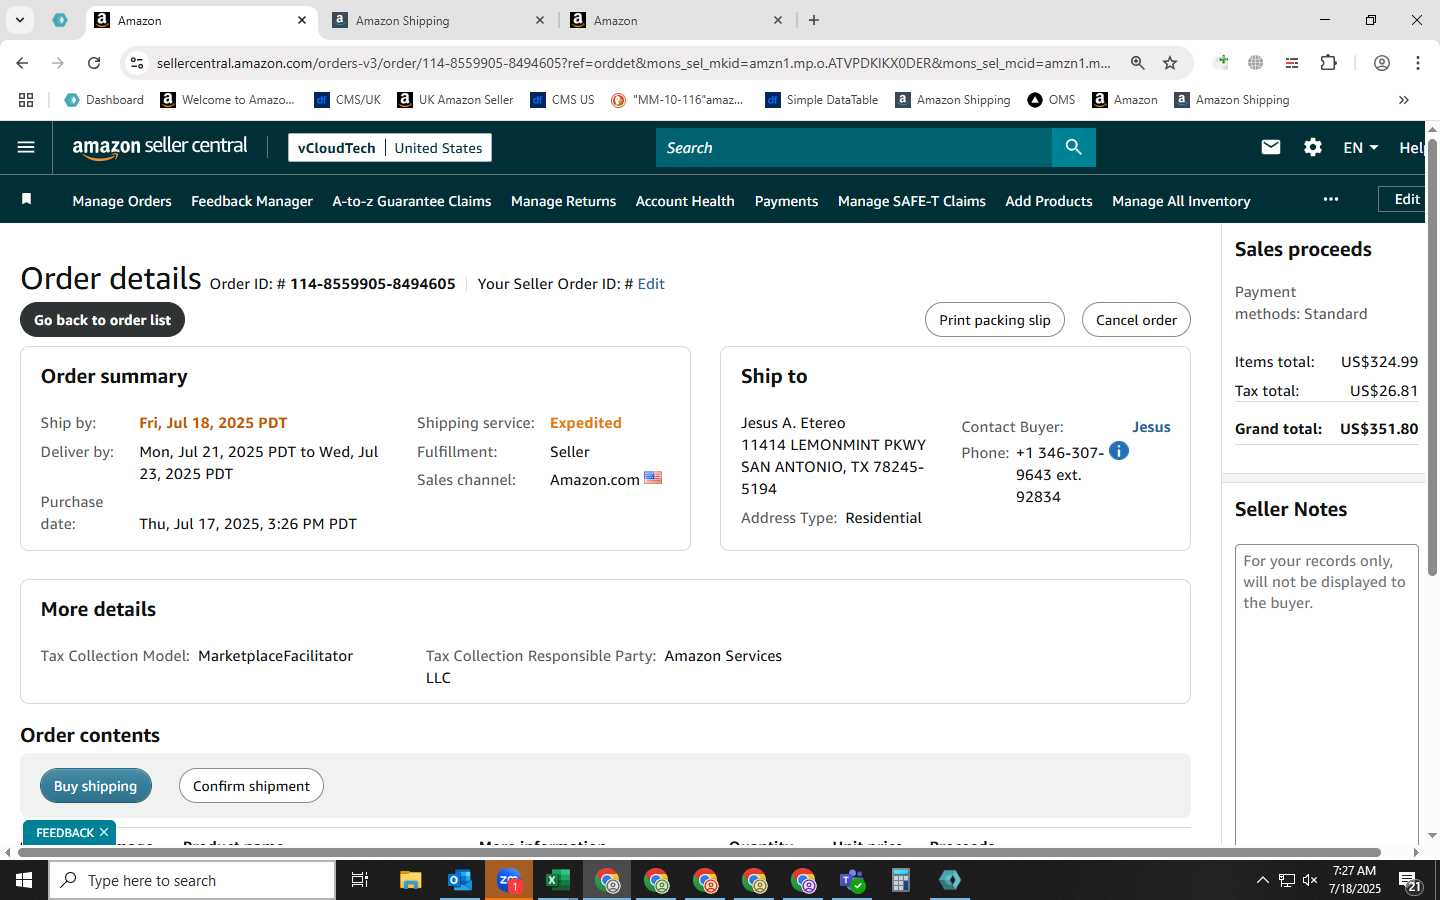1440x900 pixels.
Task: Open the Chrome profile icon
Action: (x=1381, y=62)
